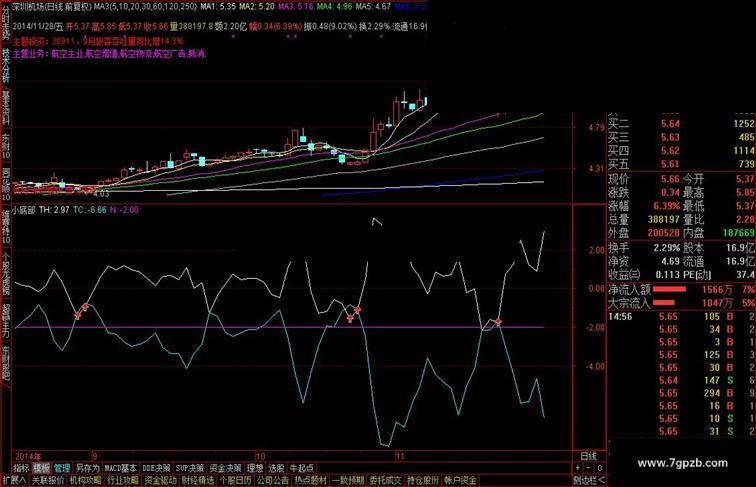
Task: Click the 外盘 200528 value
Action: click(664, 233)
